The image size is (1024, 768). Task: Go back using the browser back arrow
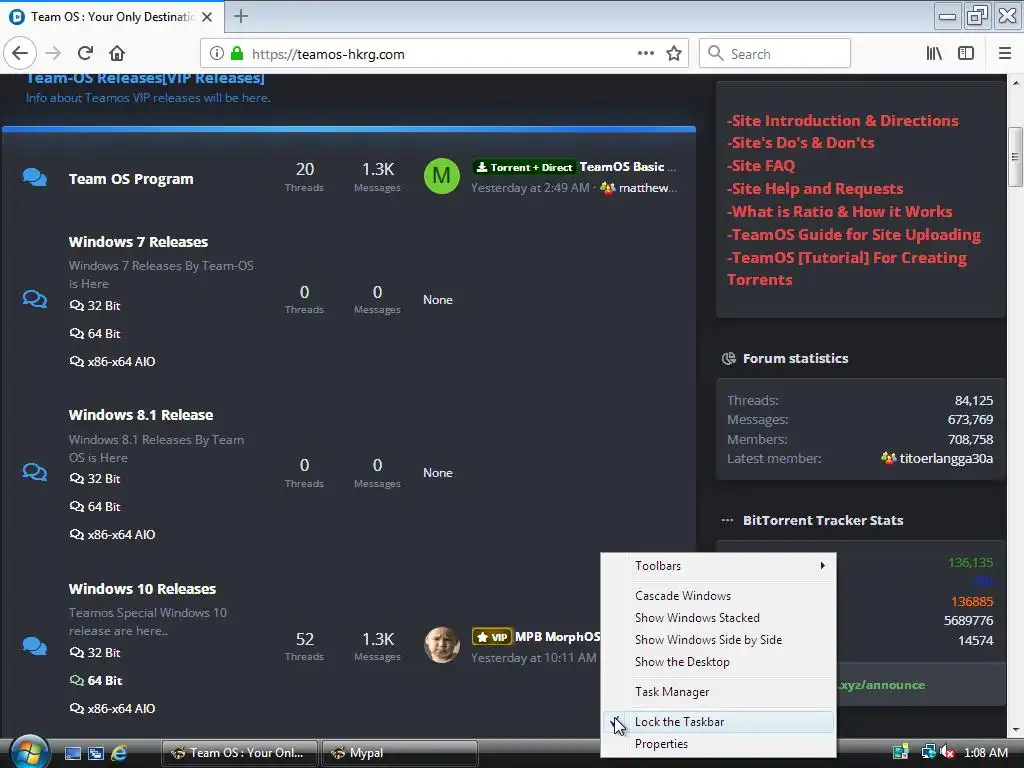(20, 54)
